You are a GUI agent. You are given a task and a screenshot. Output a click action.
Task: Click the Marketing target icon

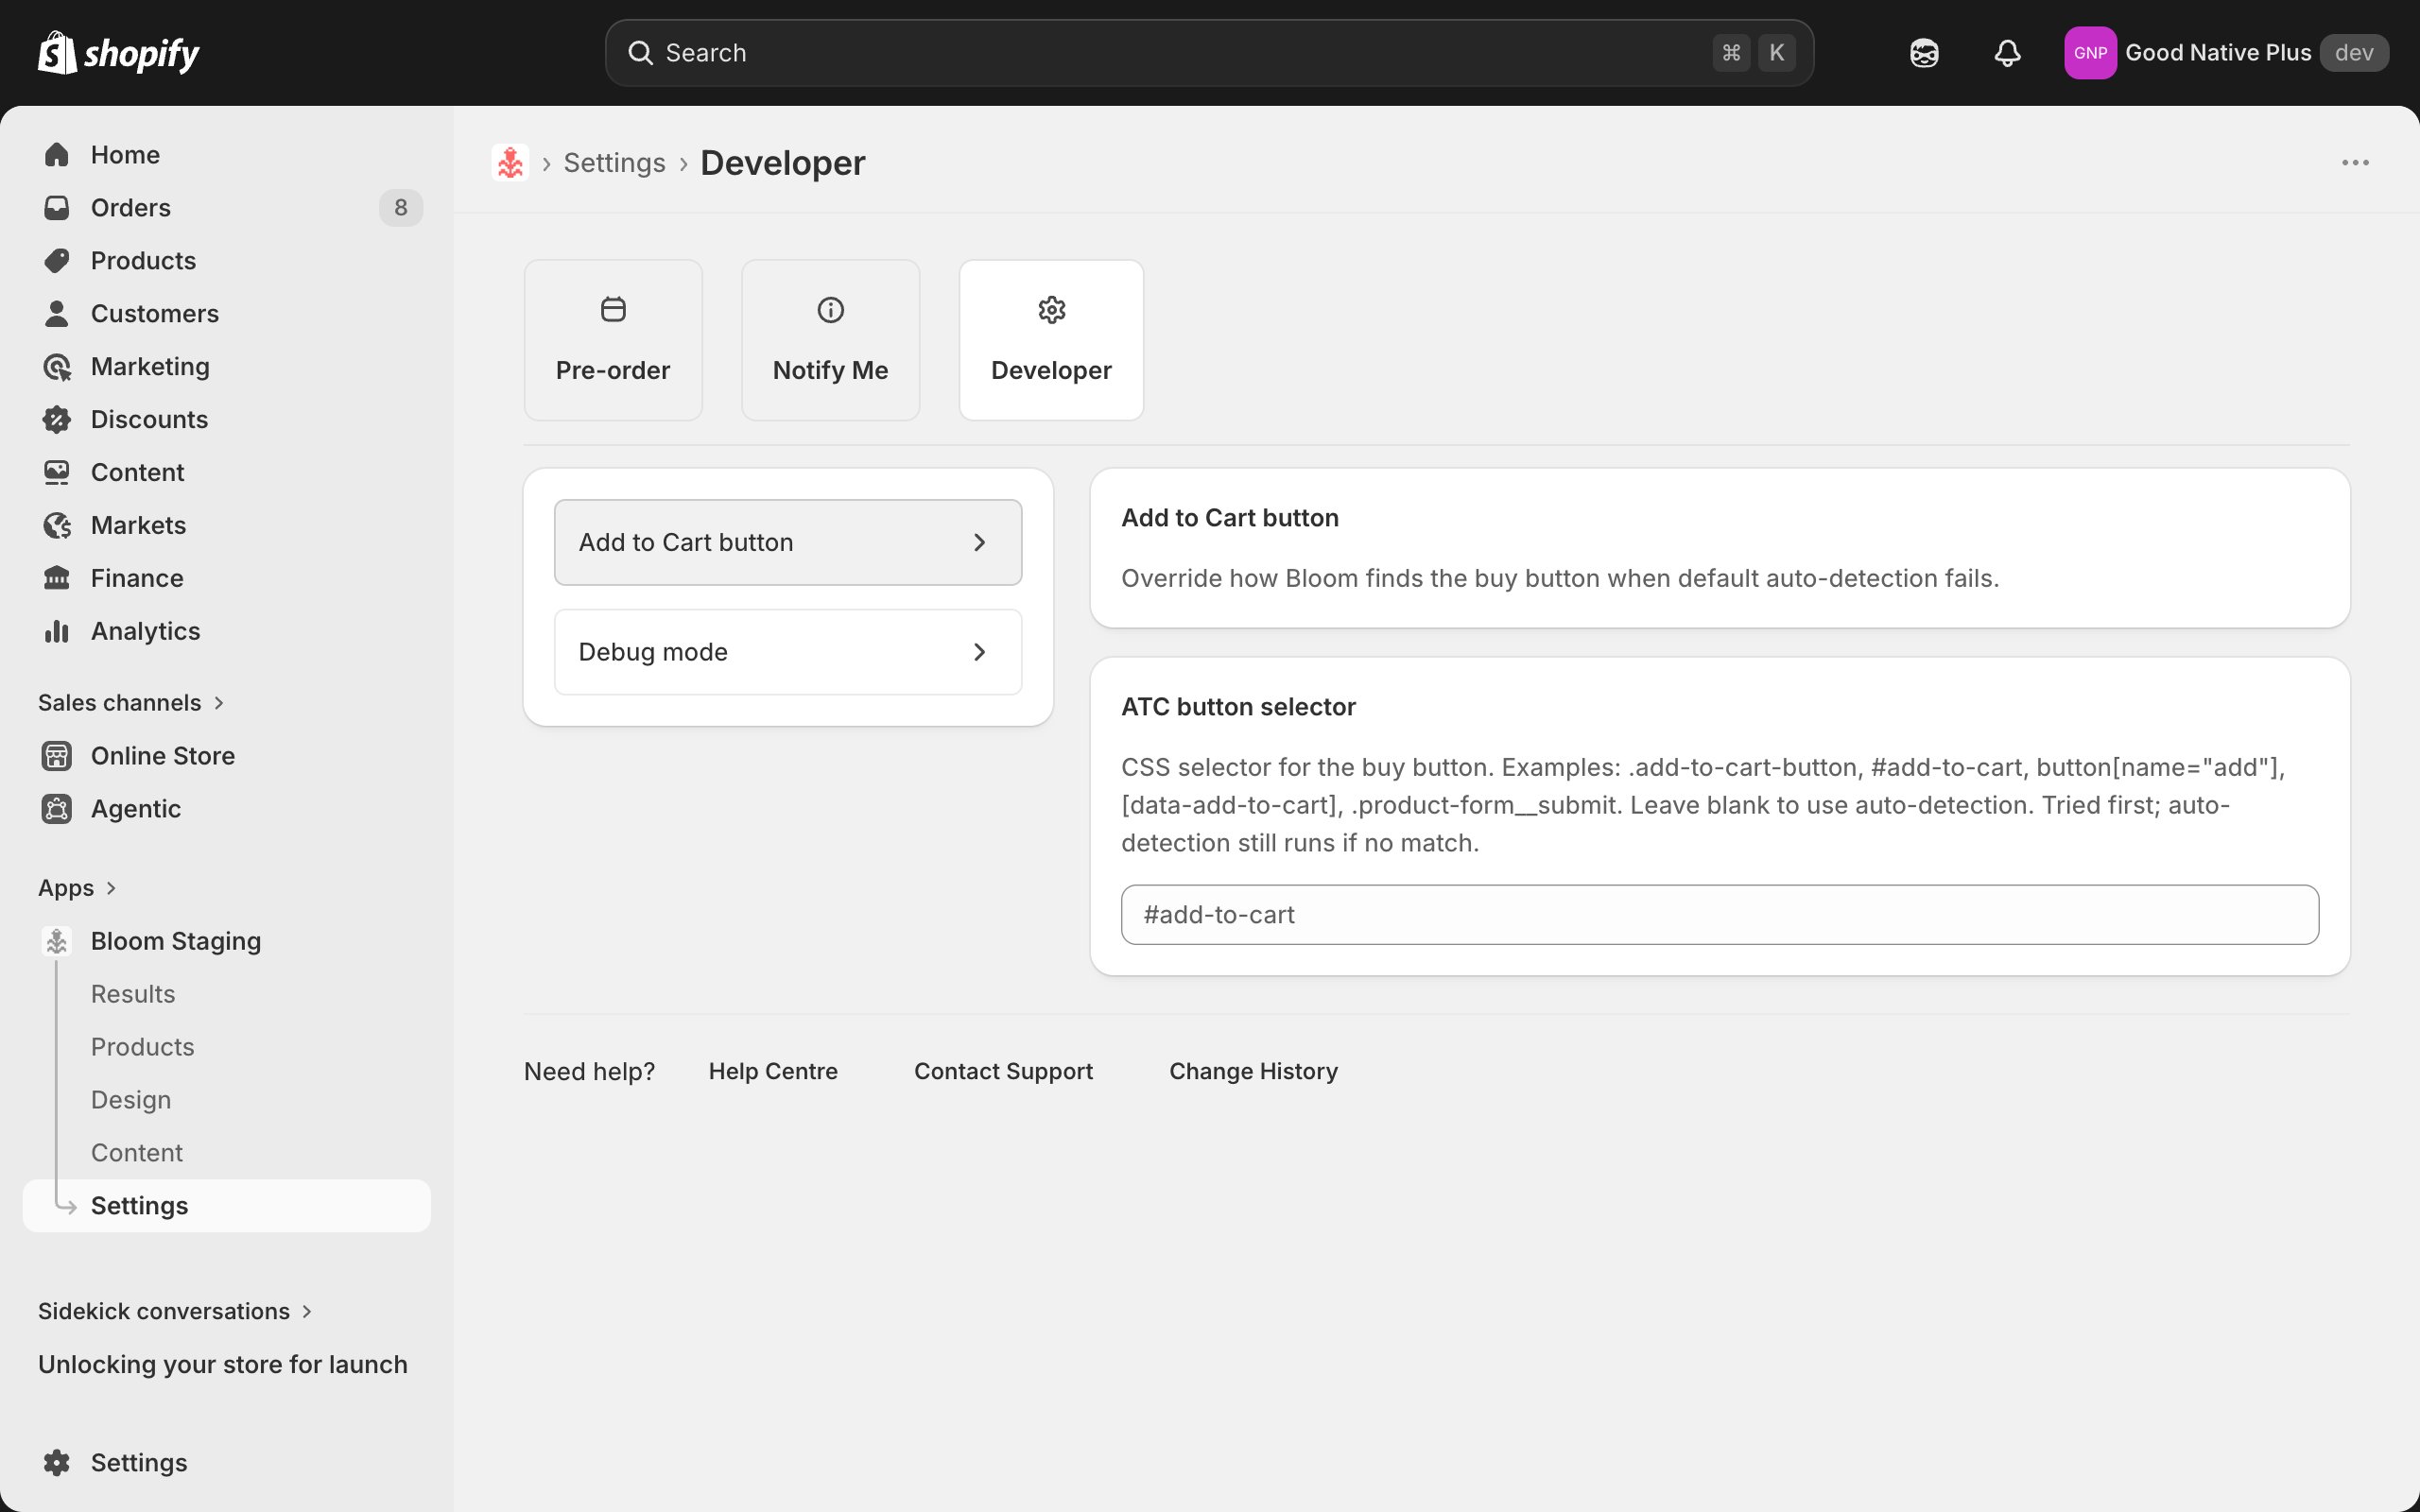[x=57, y=366]
